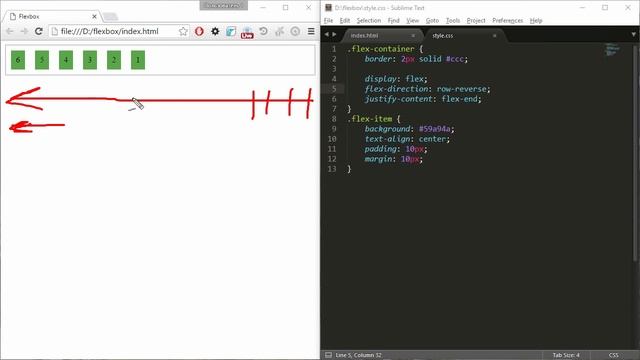640x360 pixels.
Task: Open the File menu in Sublime Text
Action: click(328, 20)
